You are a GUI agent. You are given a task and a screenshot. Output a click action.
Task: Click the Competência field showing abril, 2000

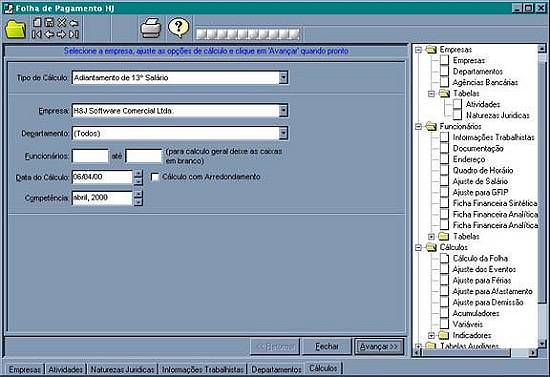coord(102,198)
